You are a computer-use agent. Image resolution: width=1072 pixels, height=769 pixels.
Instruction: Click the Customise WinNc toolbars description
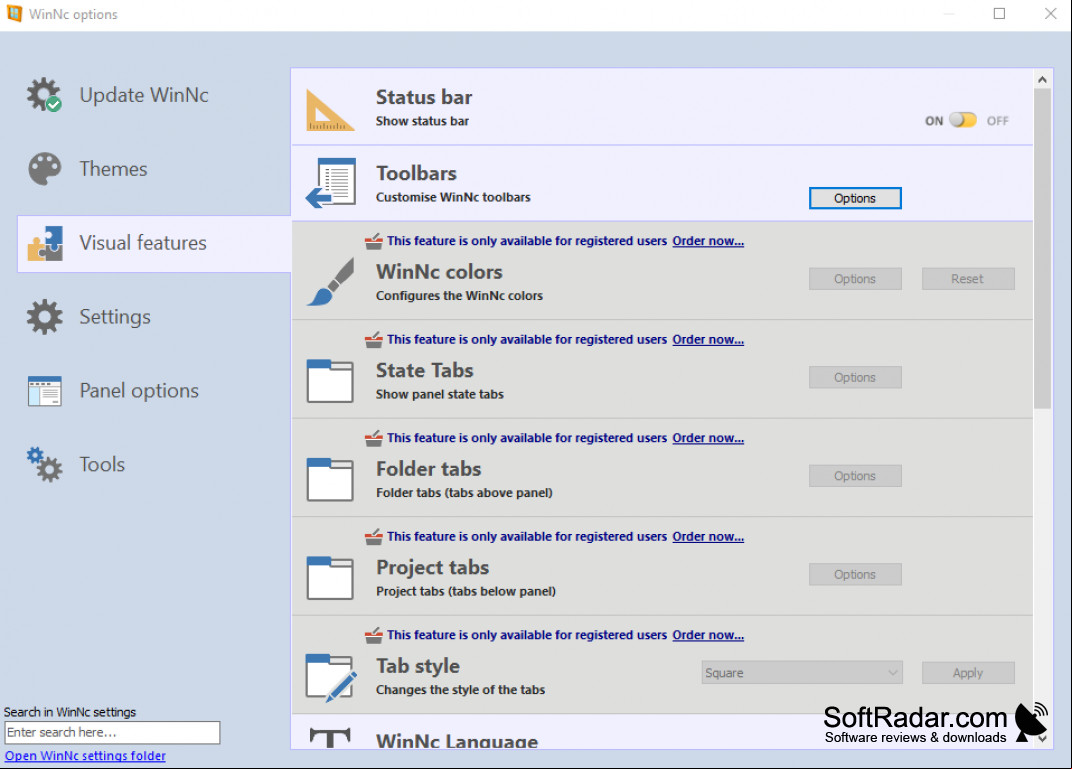point(453,197)
